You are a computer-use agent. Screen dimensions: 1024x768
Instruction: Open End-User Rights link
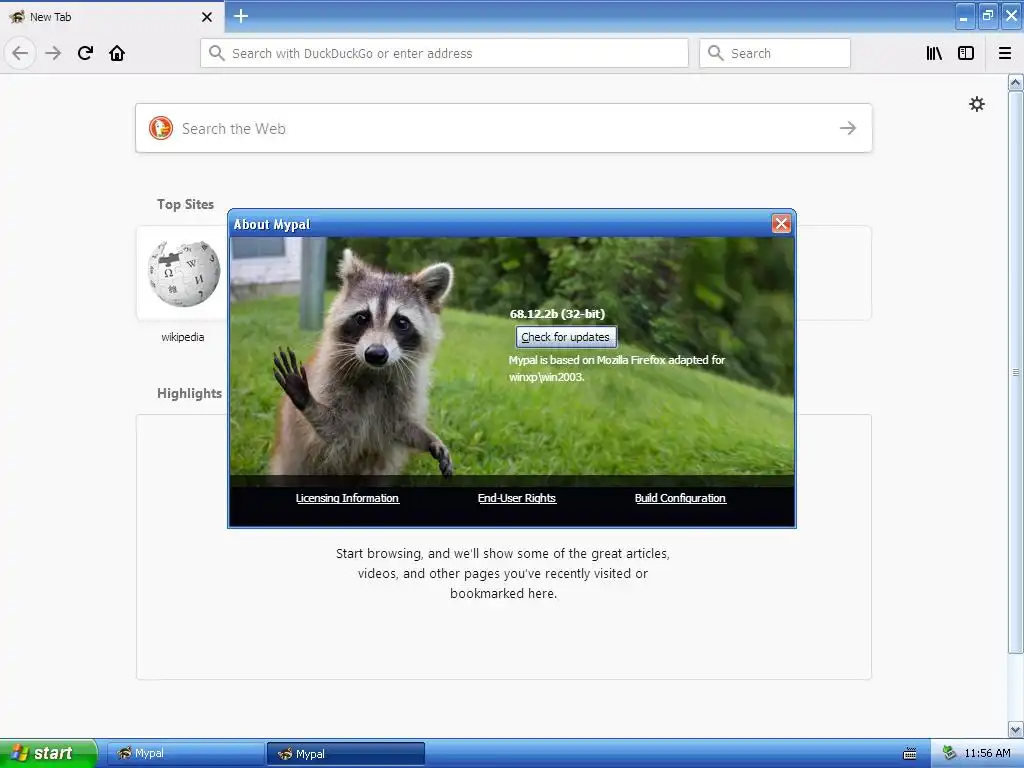coord(517,498)
